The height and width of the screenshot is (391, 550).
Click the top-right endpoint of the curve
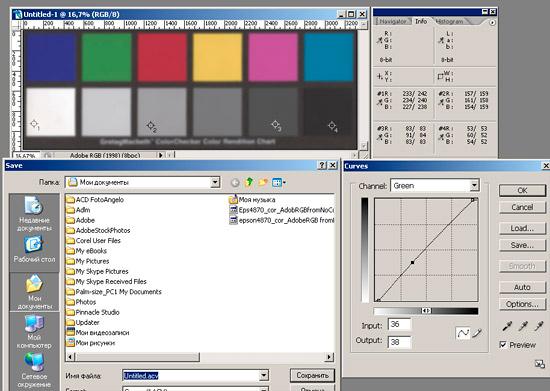[x=473, y=200]
